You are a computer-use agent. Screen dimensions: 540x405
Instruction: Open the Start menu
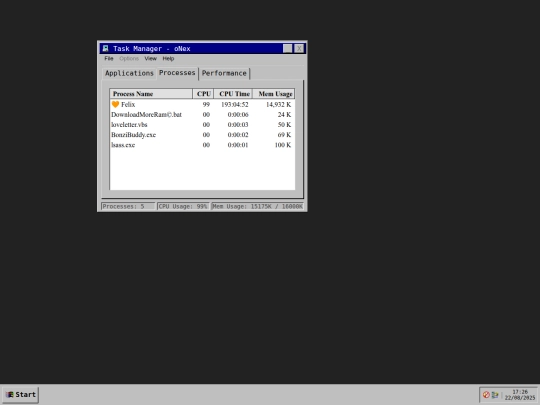click(x=21, y=395)
